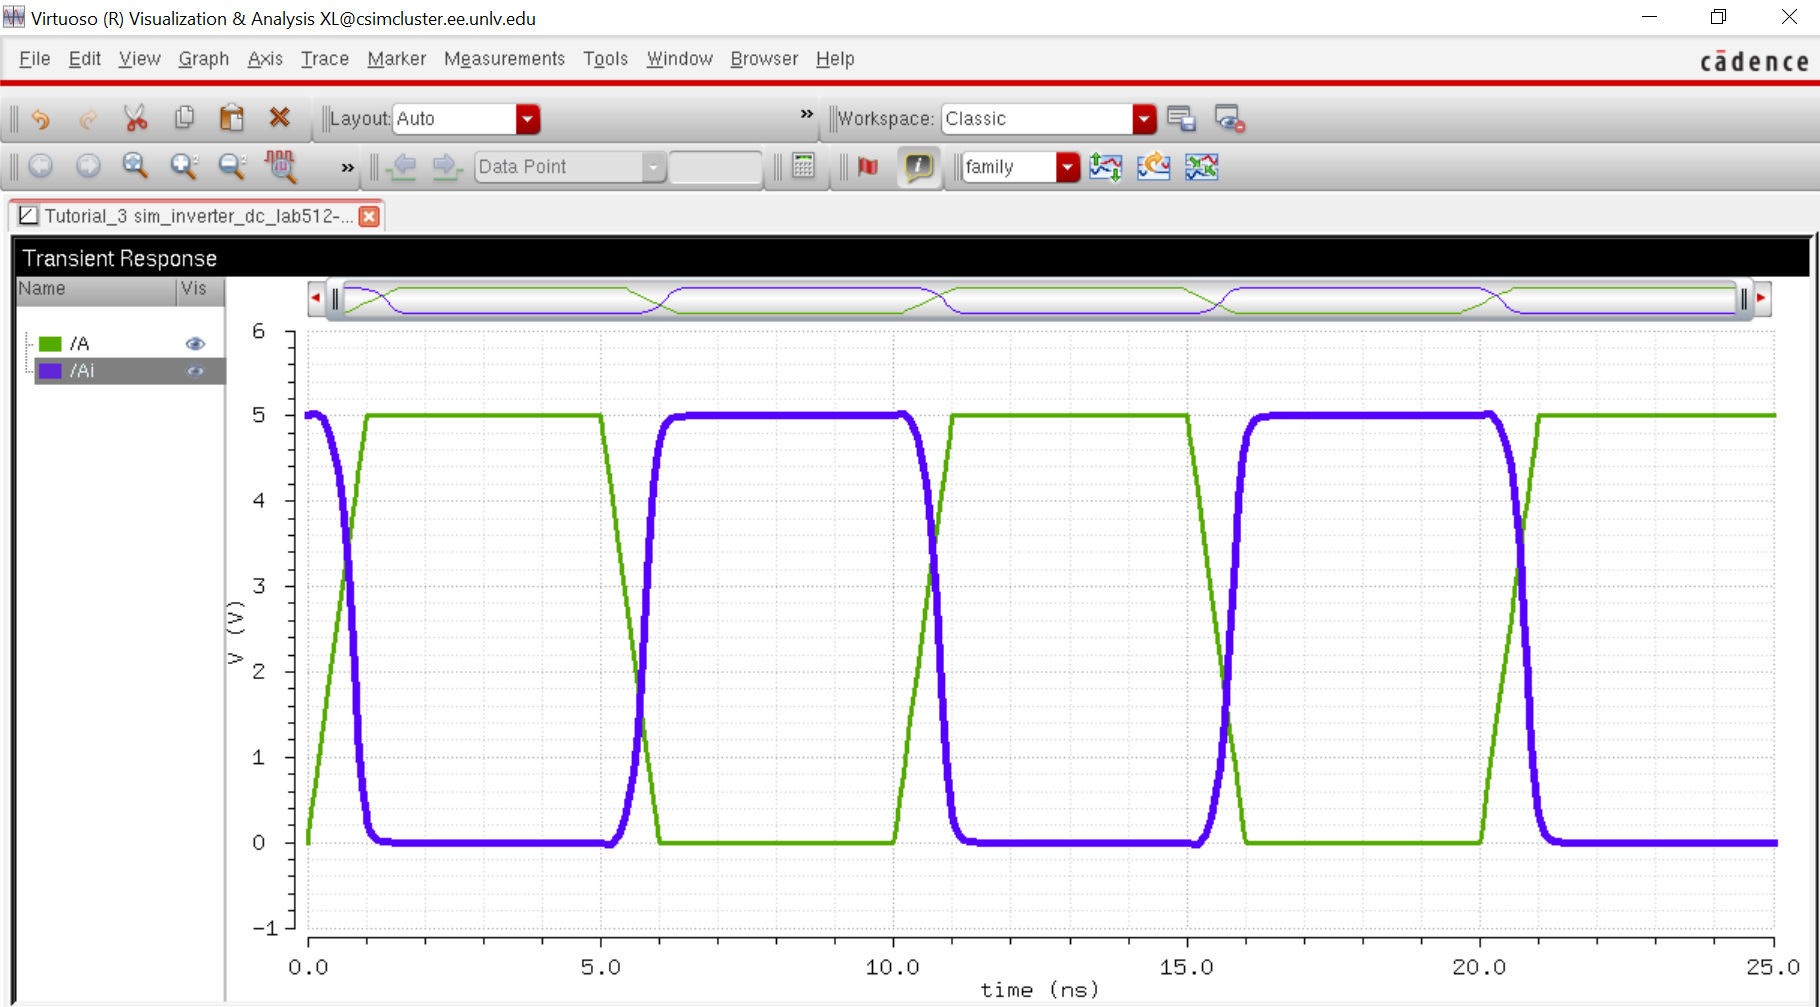Click the Cut scissors icon
Image resolution: width=1820 pixels, height=1007 pixels.
135,118
